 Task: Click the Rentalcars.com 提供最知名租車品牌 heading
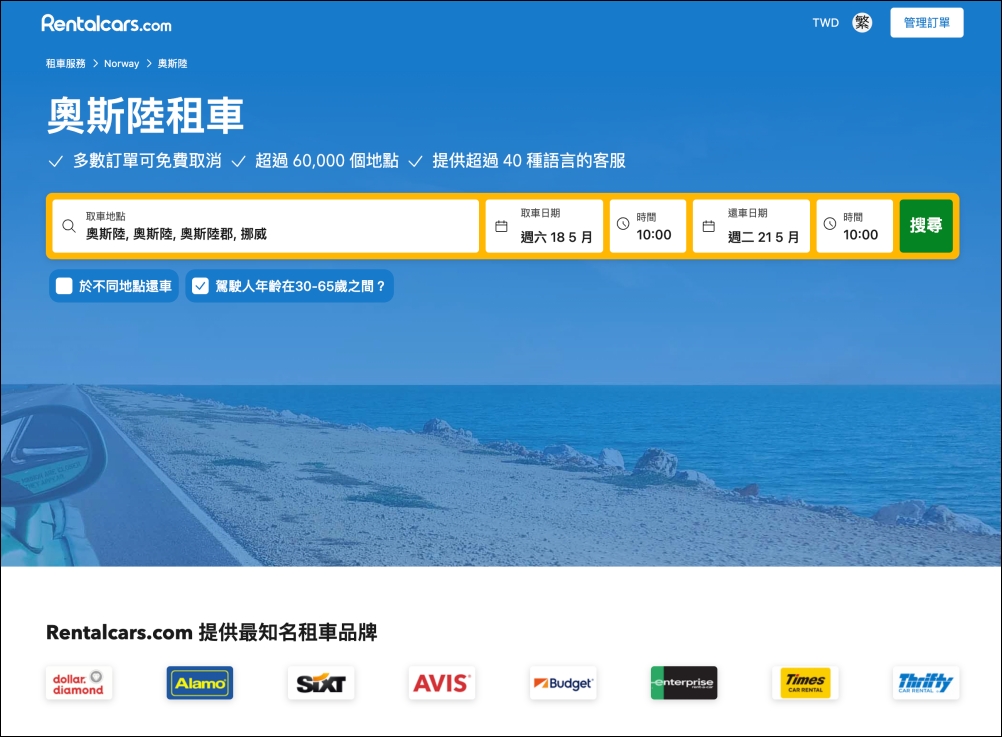click(x=212, y=632)
